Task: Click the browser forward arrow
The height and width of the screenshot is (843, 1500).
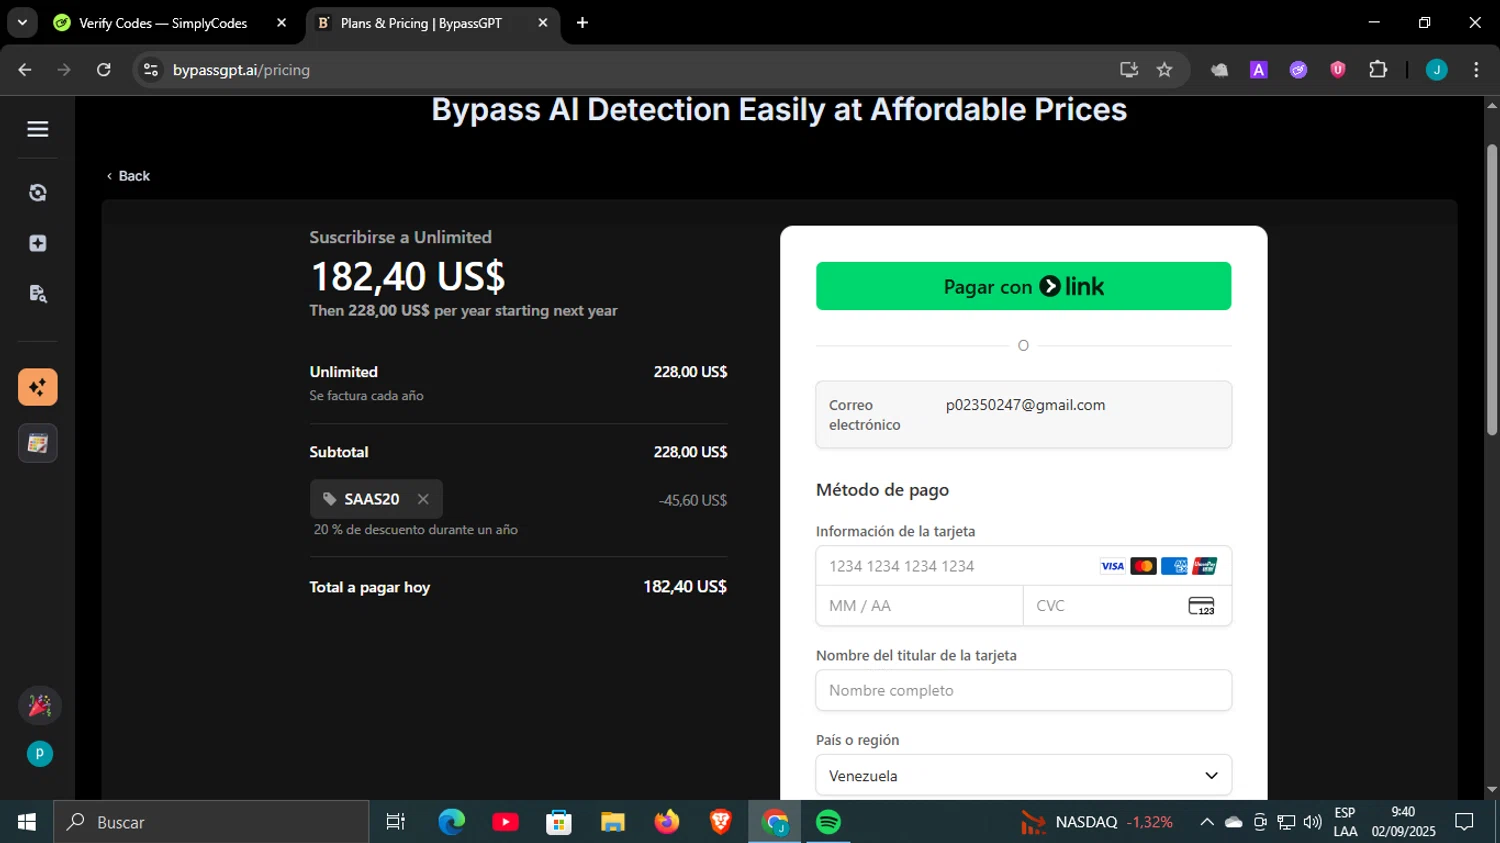Action: (64, 70)
